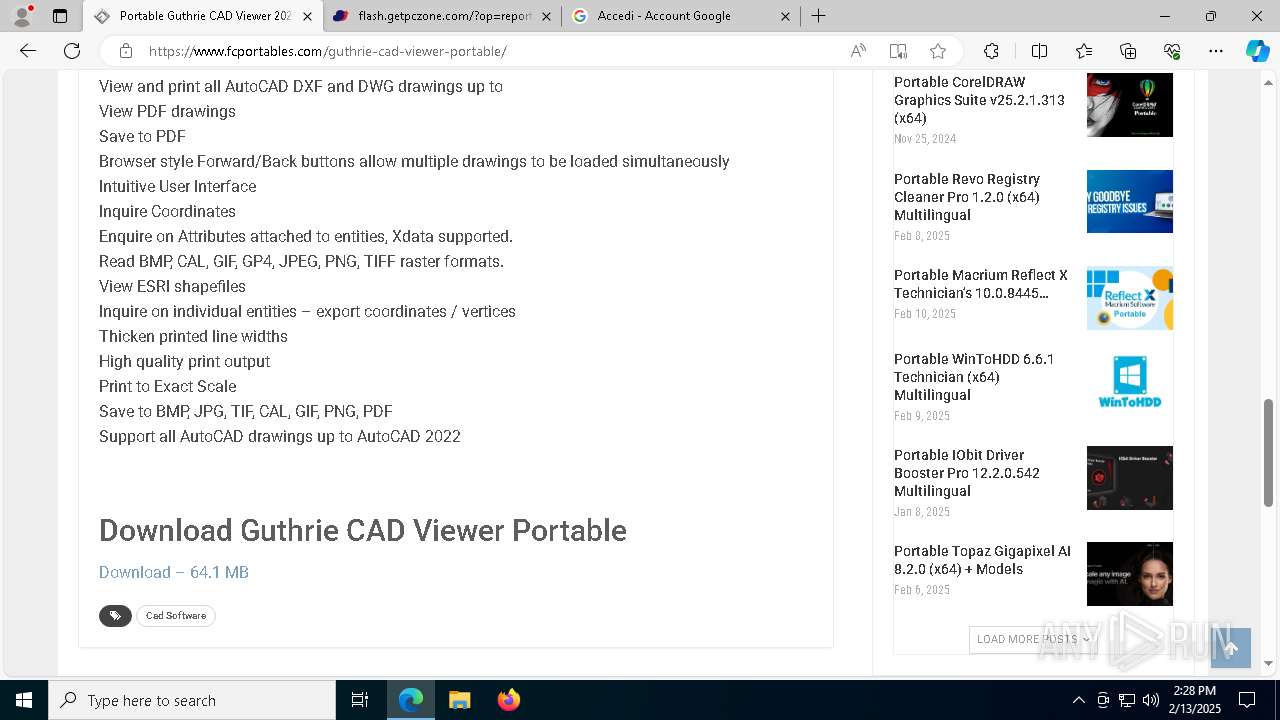Close the Accedi Account Google tab

[785, 16]
